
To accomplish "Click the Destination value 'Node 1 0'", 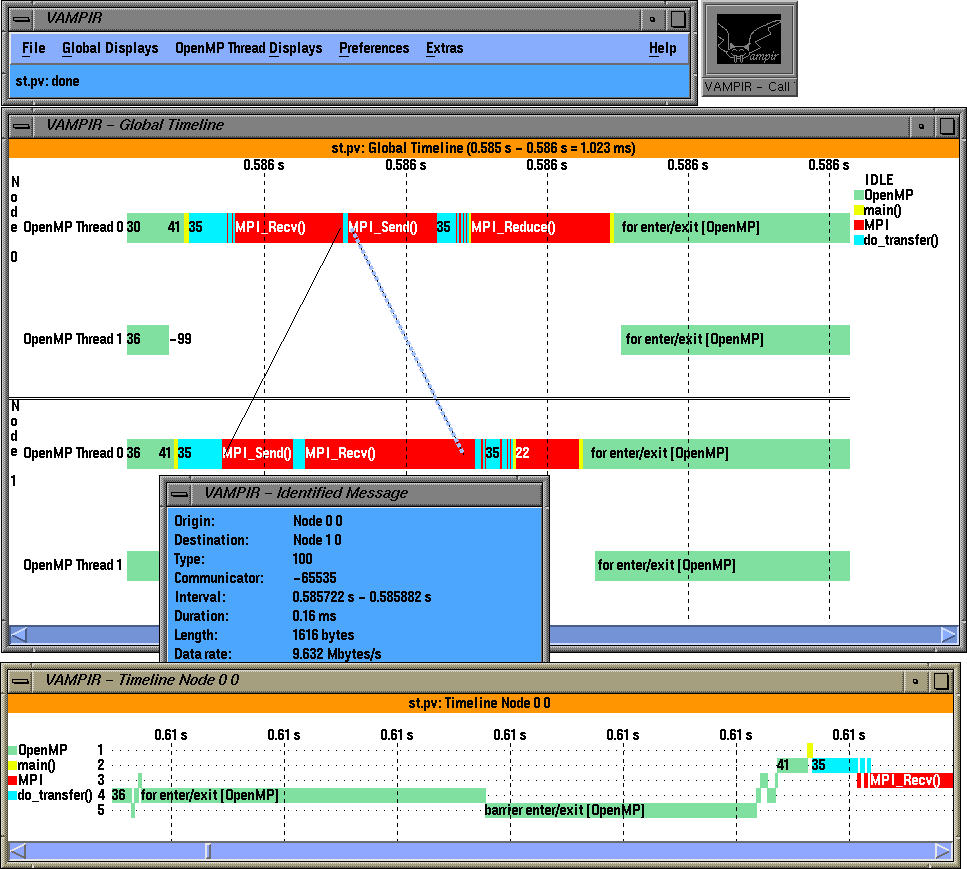I will point(317,540).
